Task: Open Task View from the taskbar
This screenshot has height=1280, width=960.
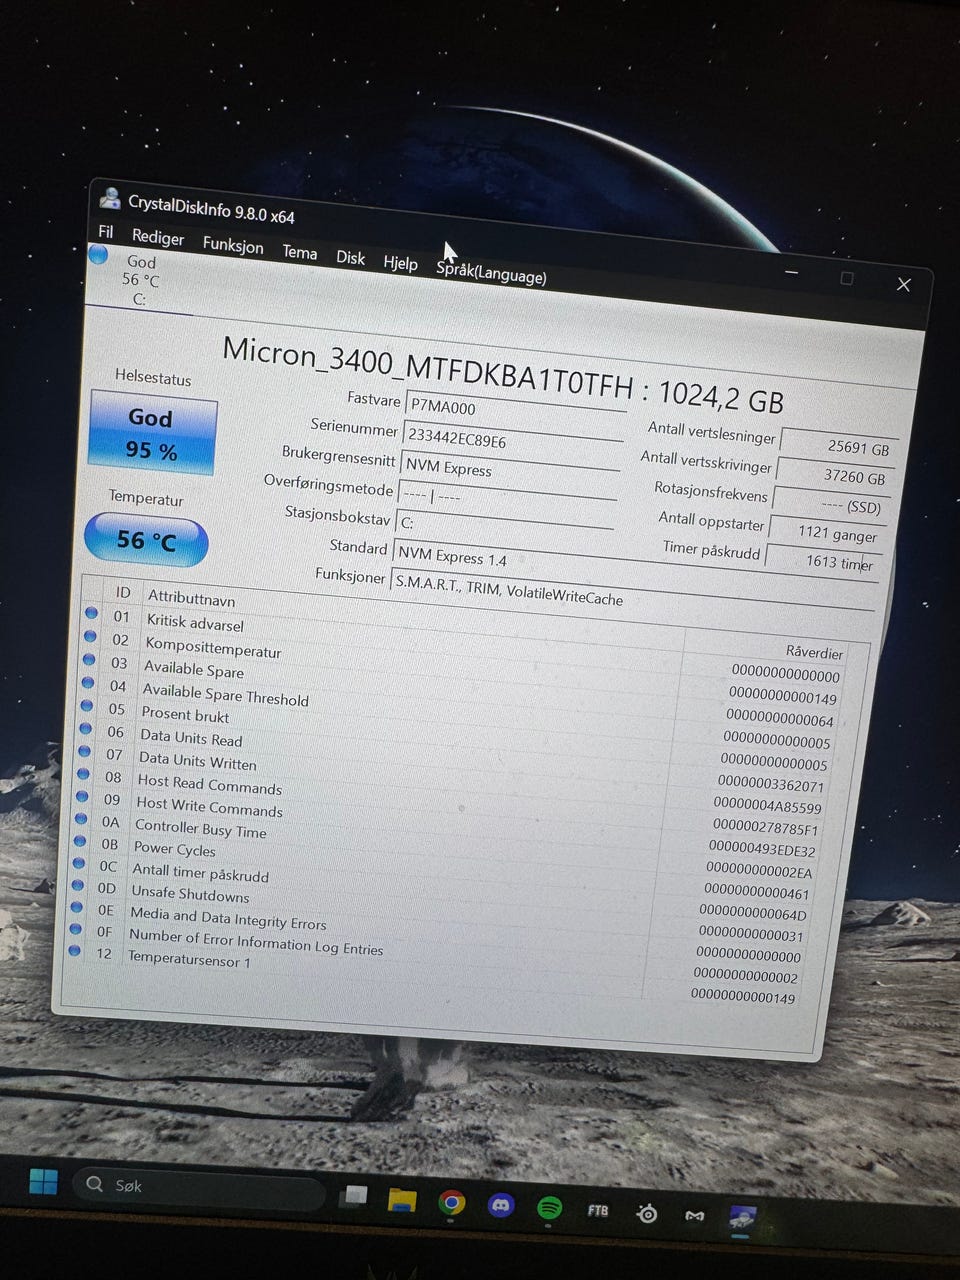Action: pyautogui.click(x=353, y=1195)
